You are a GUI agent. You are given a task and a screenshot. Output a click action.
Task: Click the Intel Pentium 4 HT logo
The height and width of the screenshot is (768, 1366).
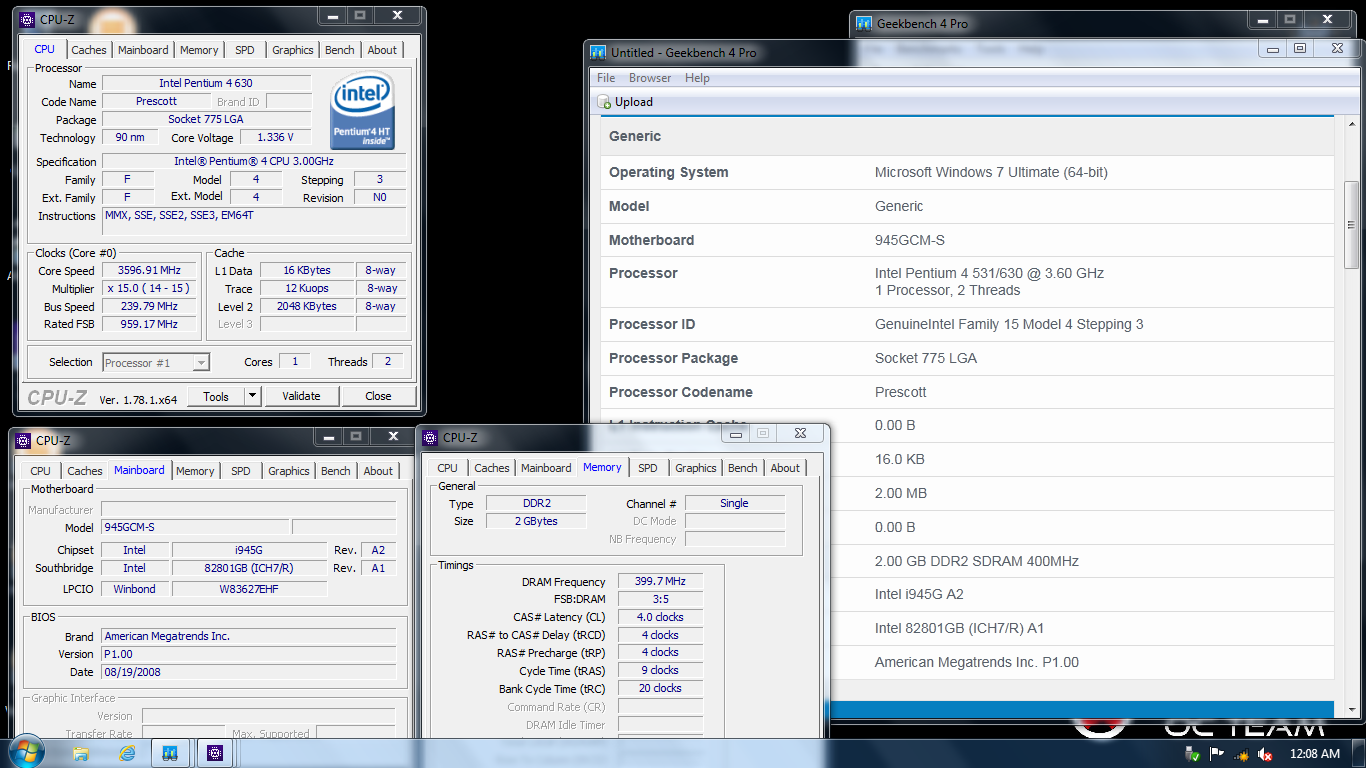coord(363,112)
